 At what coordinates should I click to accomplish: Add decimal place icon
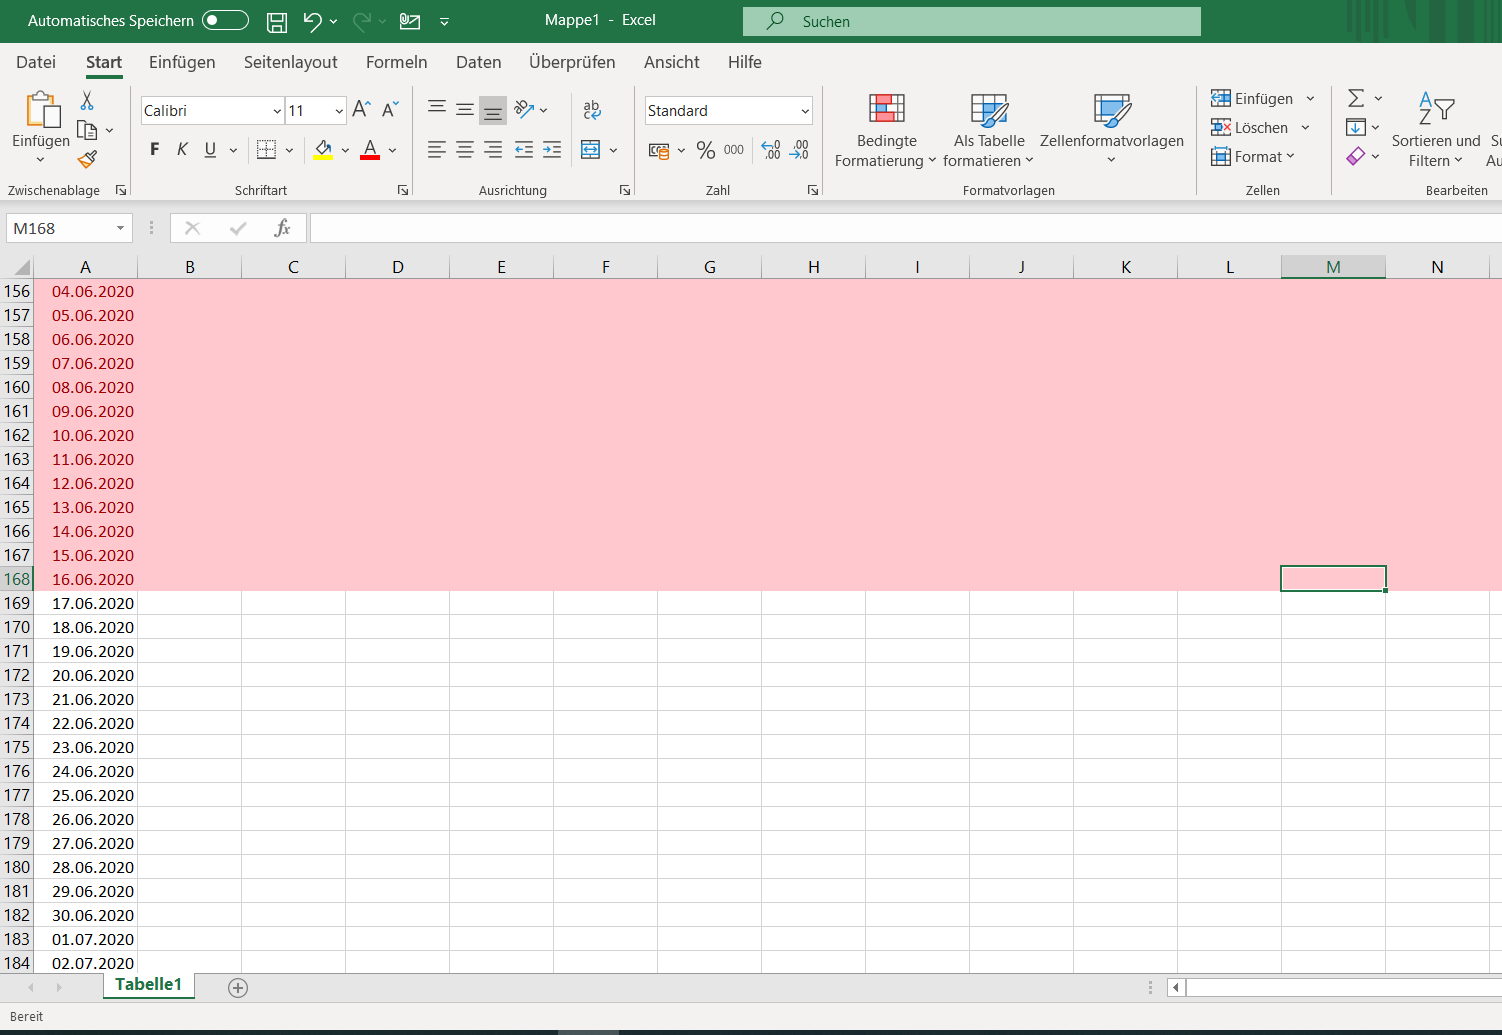[771, 150]
